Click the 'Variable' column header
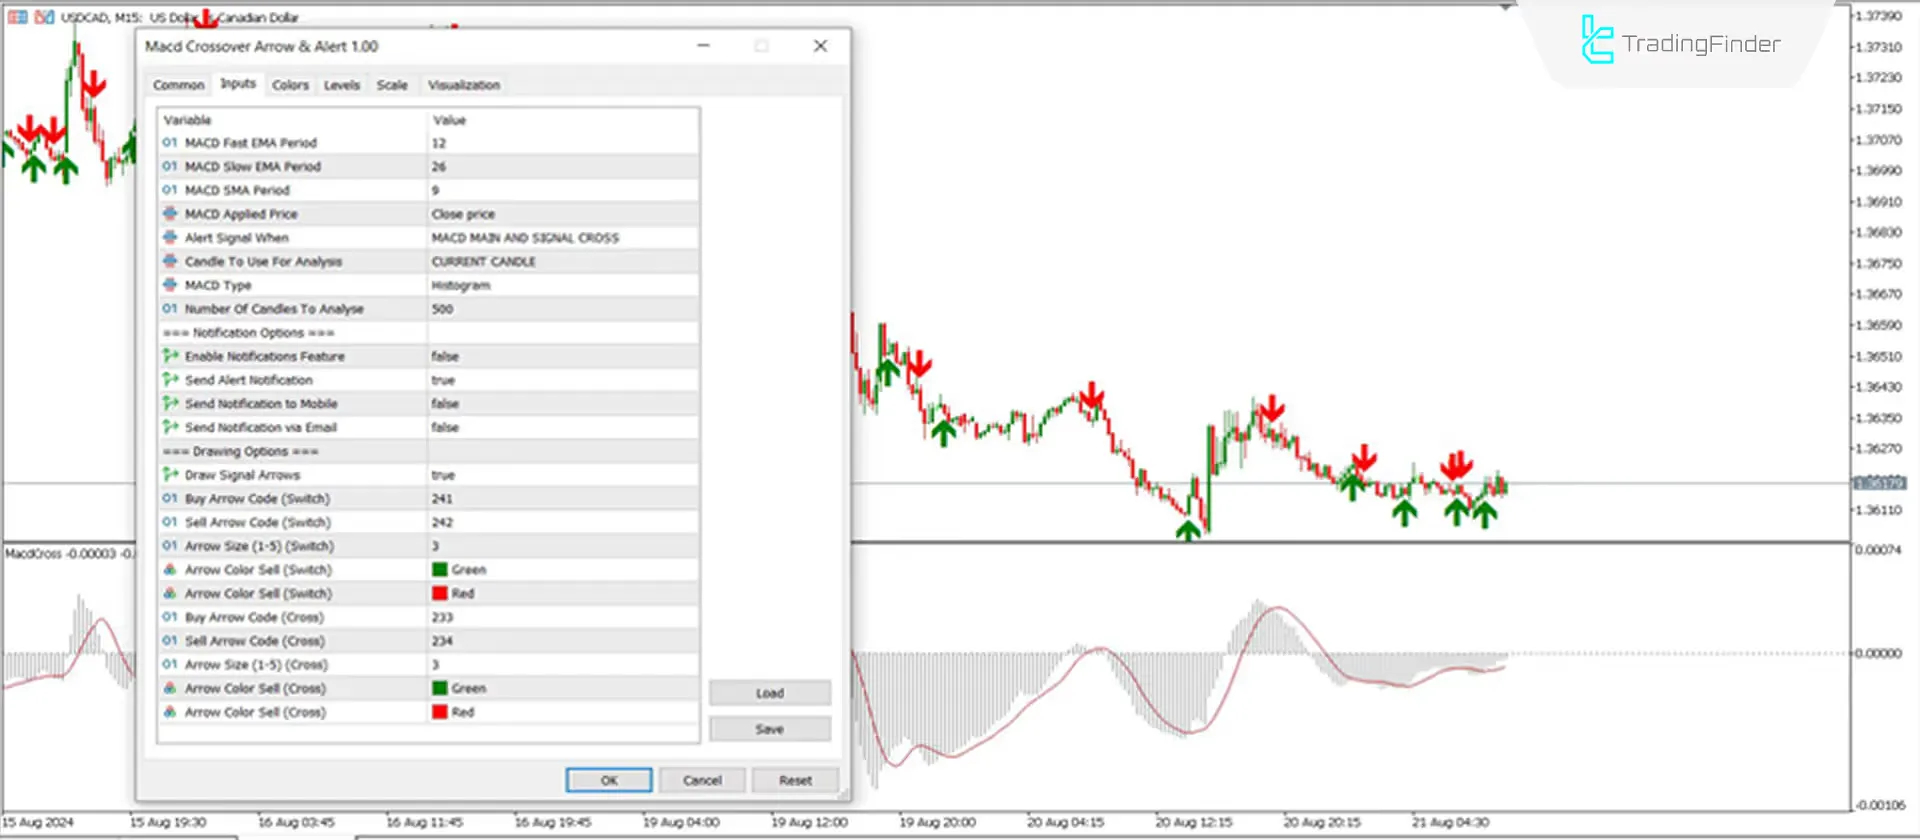 click(x=187, y=120)
